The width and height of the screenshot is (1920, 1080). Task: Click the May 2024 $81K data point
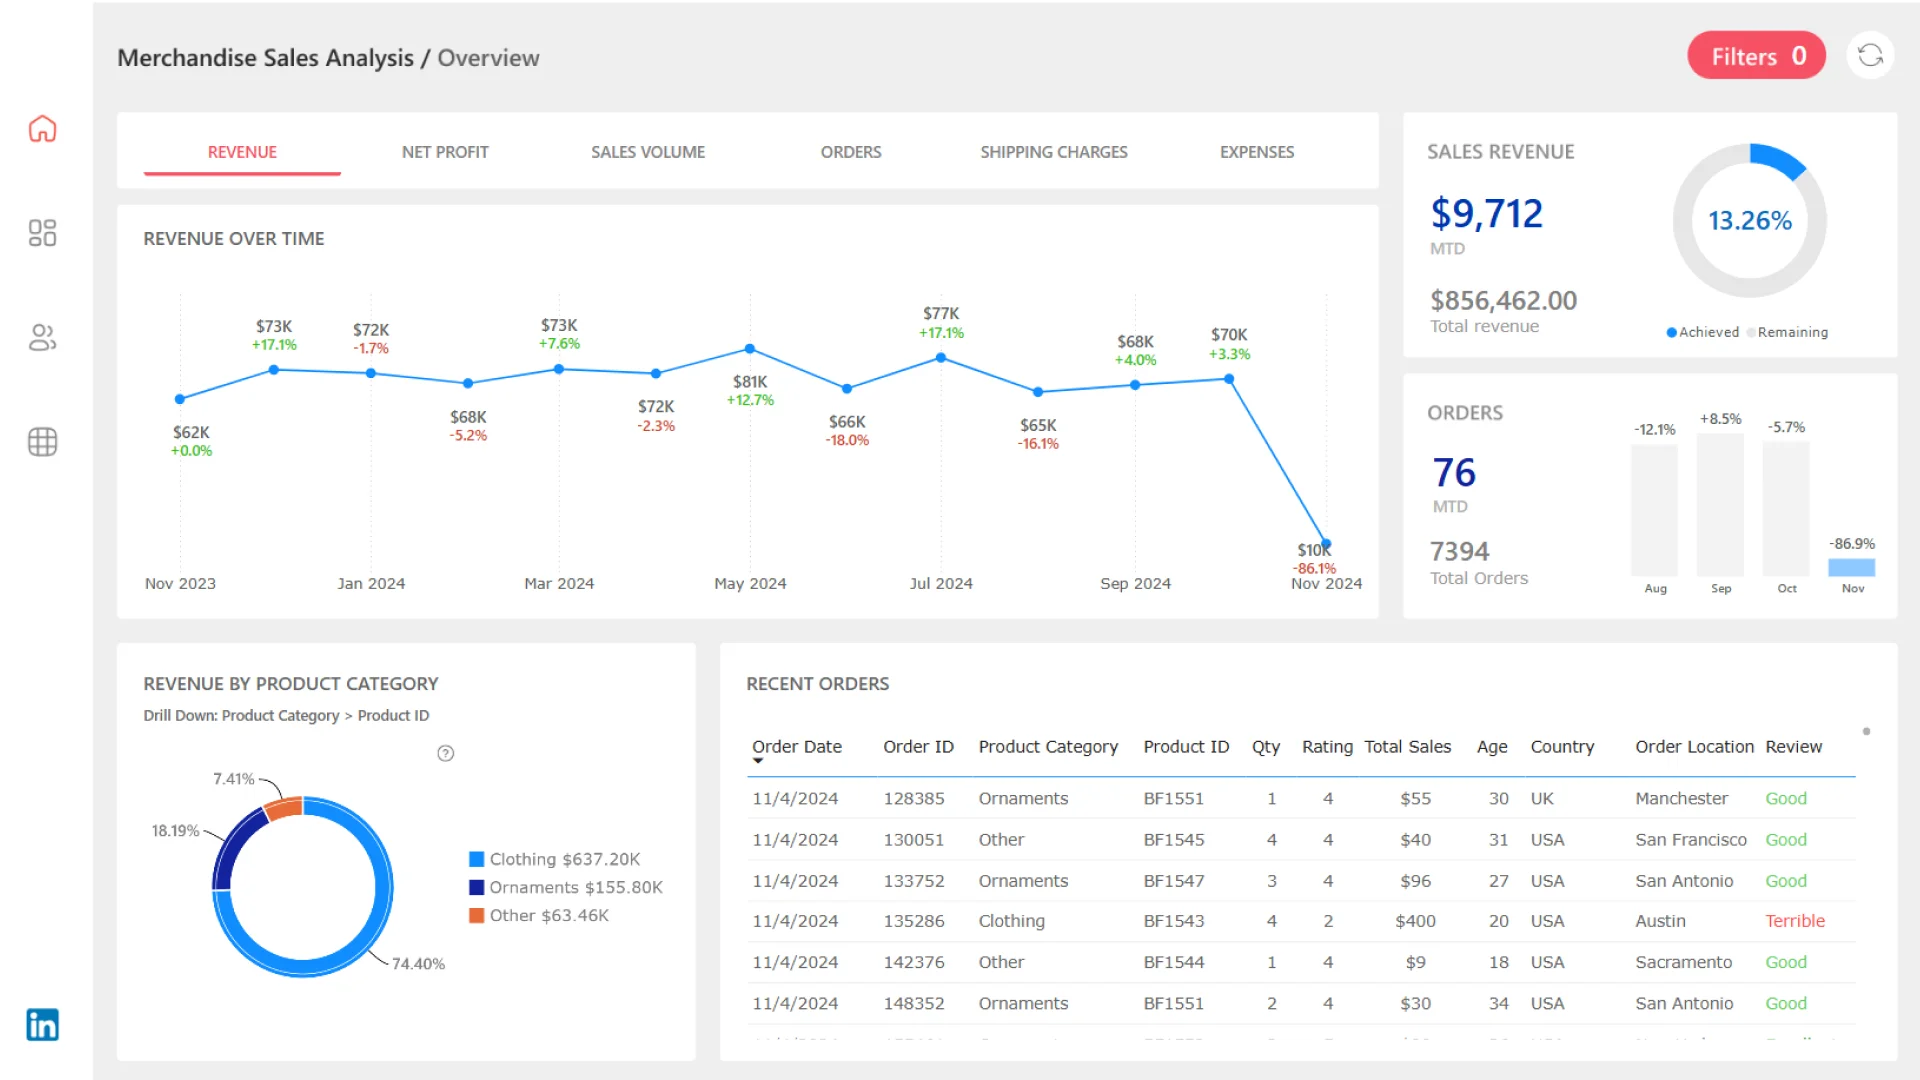(x=750, y=349)
